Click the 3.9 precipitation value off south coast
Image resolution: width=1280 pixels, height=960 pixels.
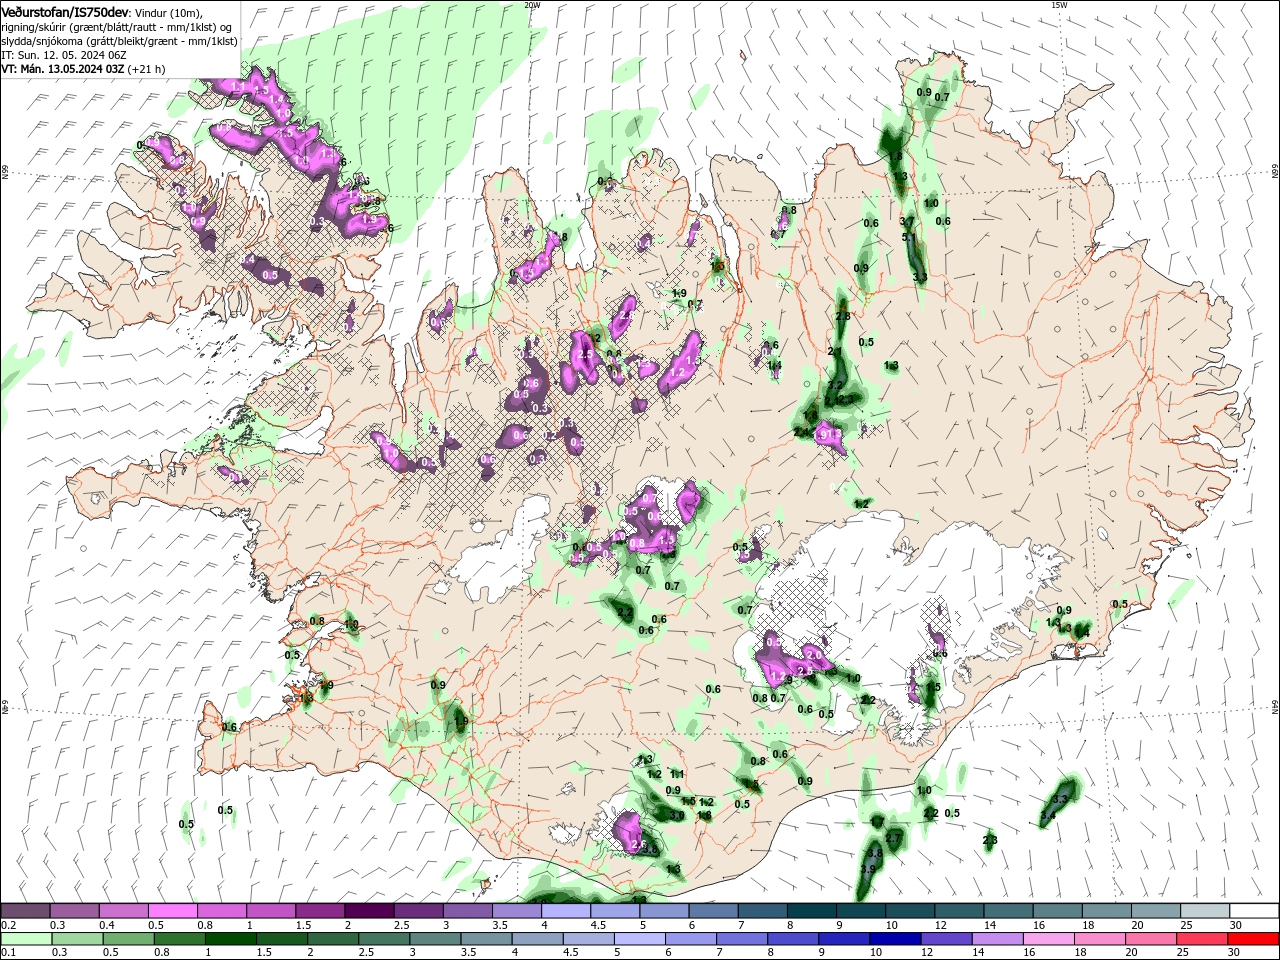(x=868, y=870)
